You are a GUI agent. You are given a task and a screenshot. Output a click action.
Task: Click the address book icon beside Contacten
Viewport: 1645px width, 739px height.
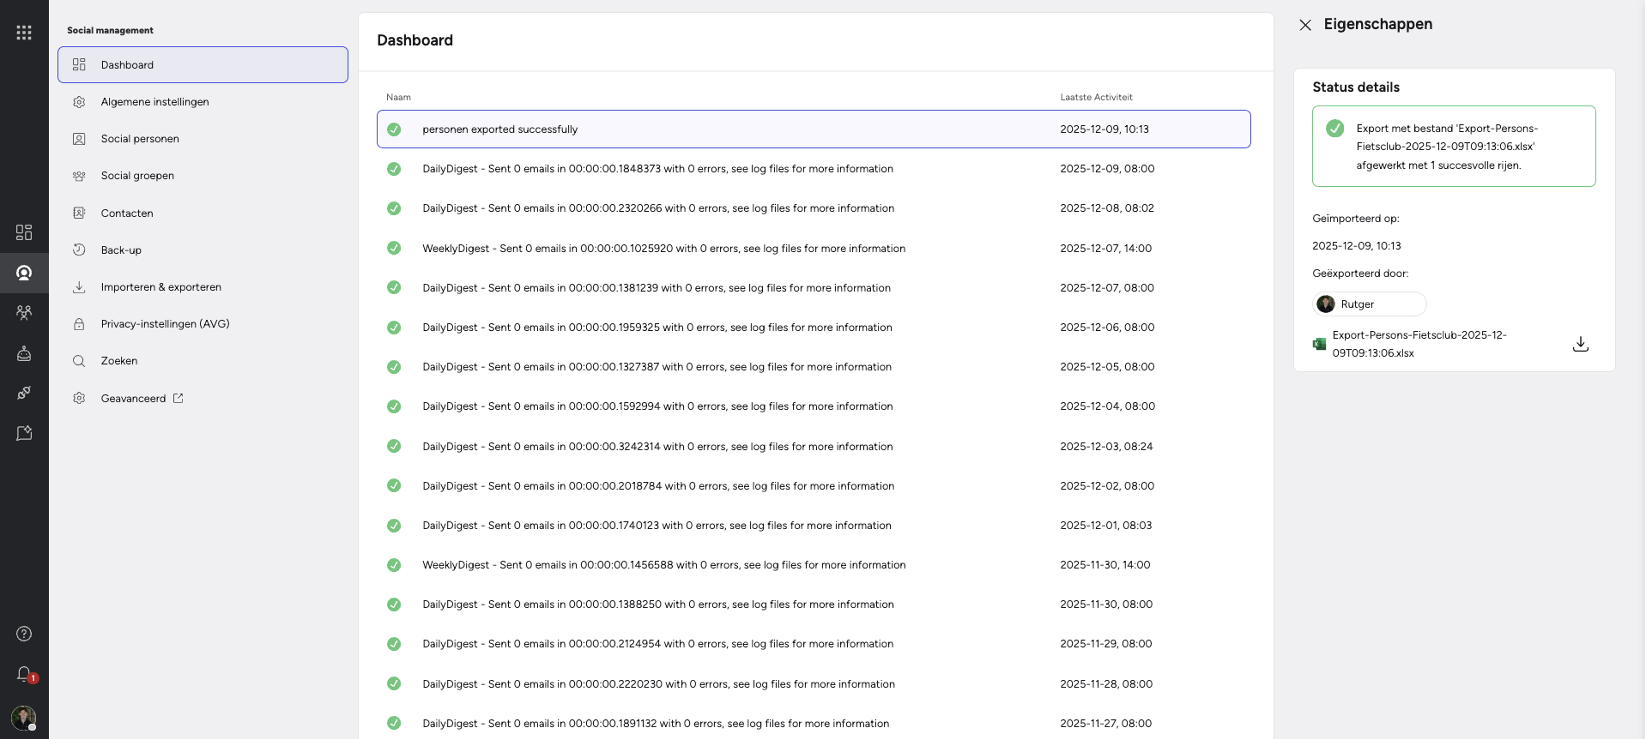[79, 213]
